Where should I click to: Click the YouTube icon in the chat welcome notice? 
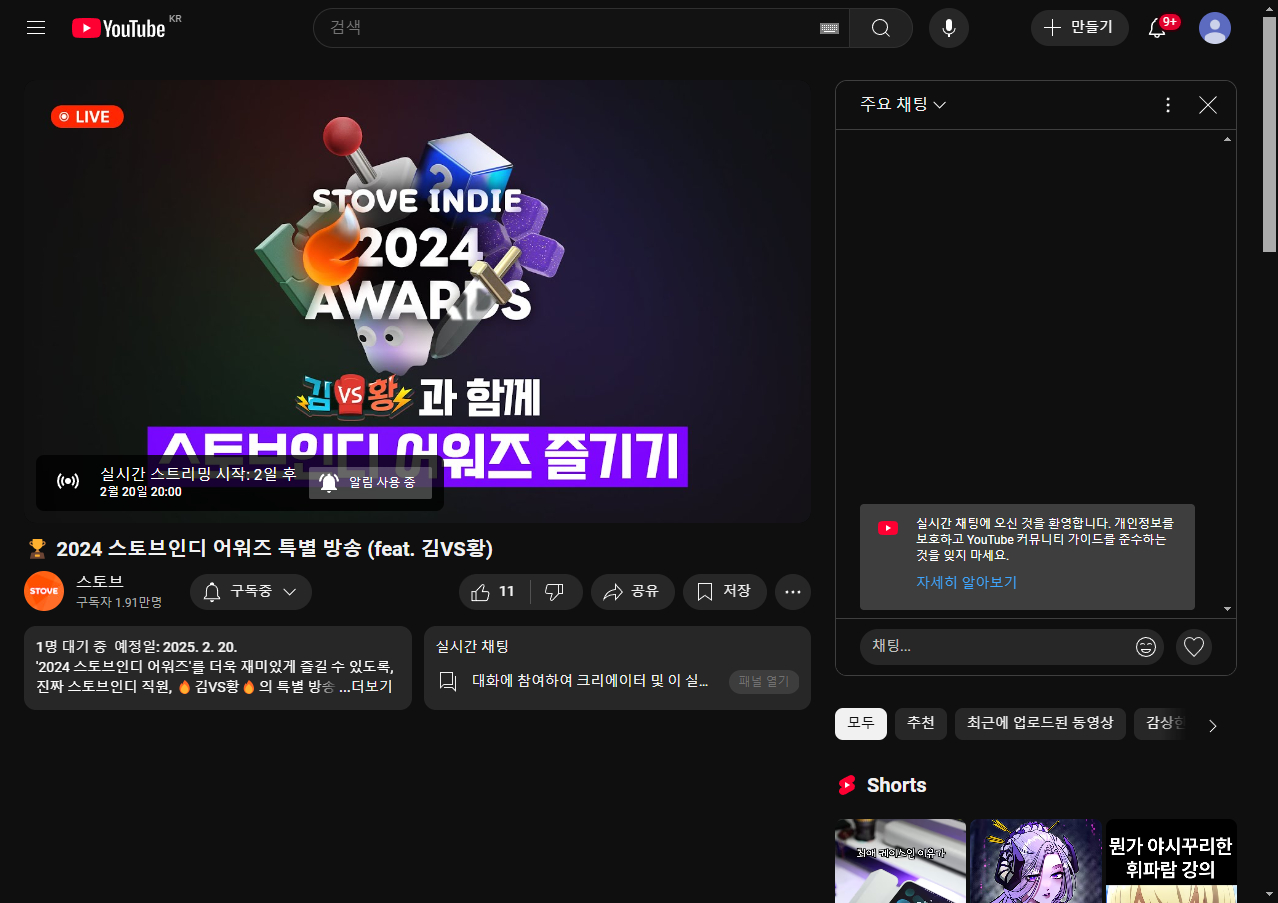[x=888, y=528]
